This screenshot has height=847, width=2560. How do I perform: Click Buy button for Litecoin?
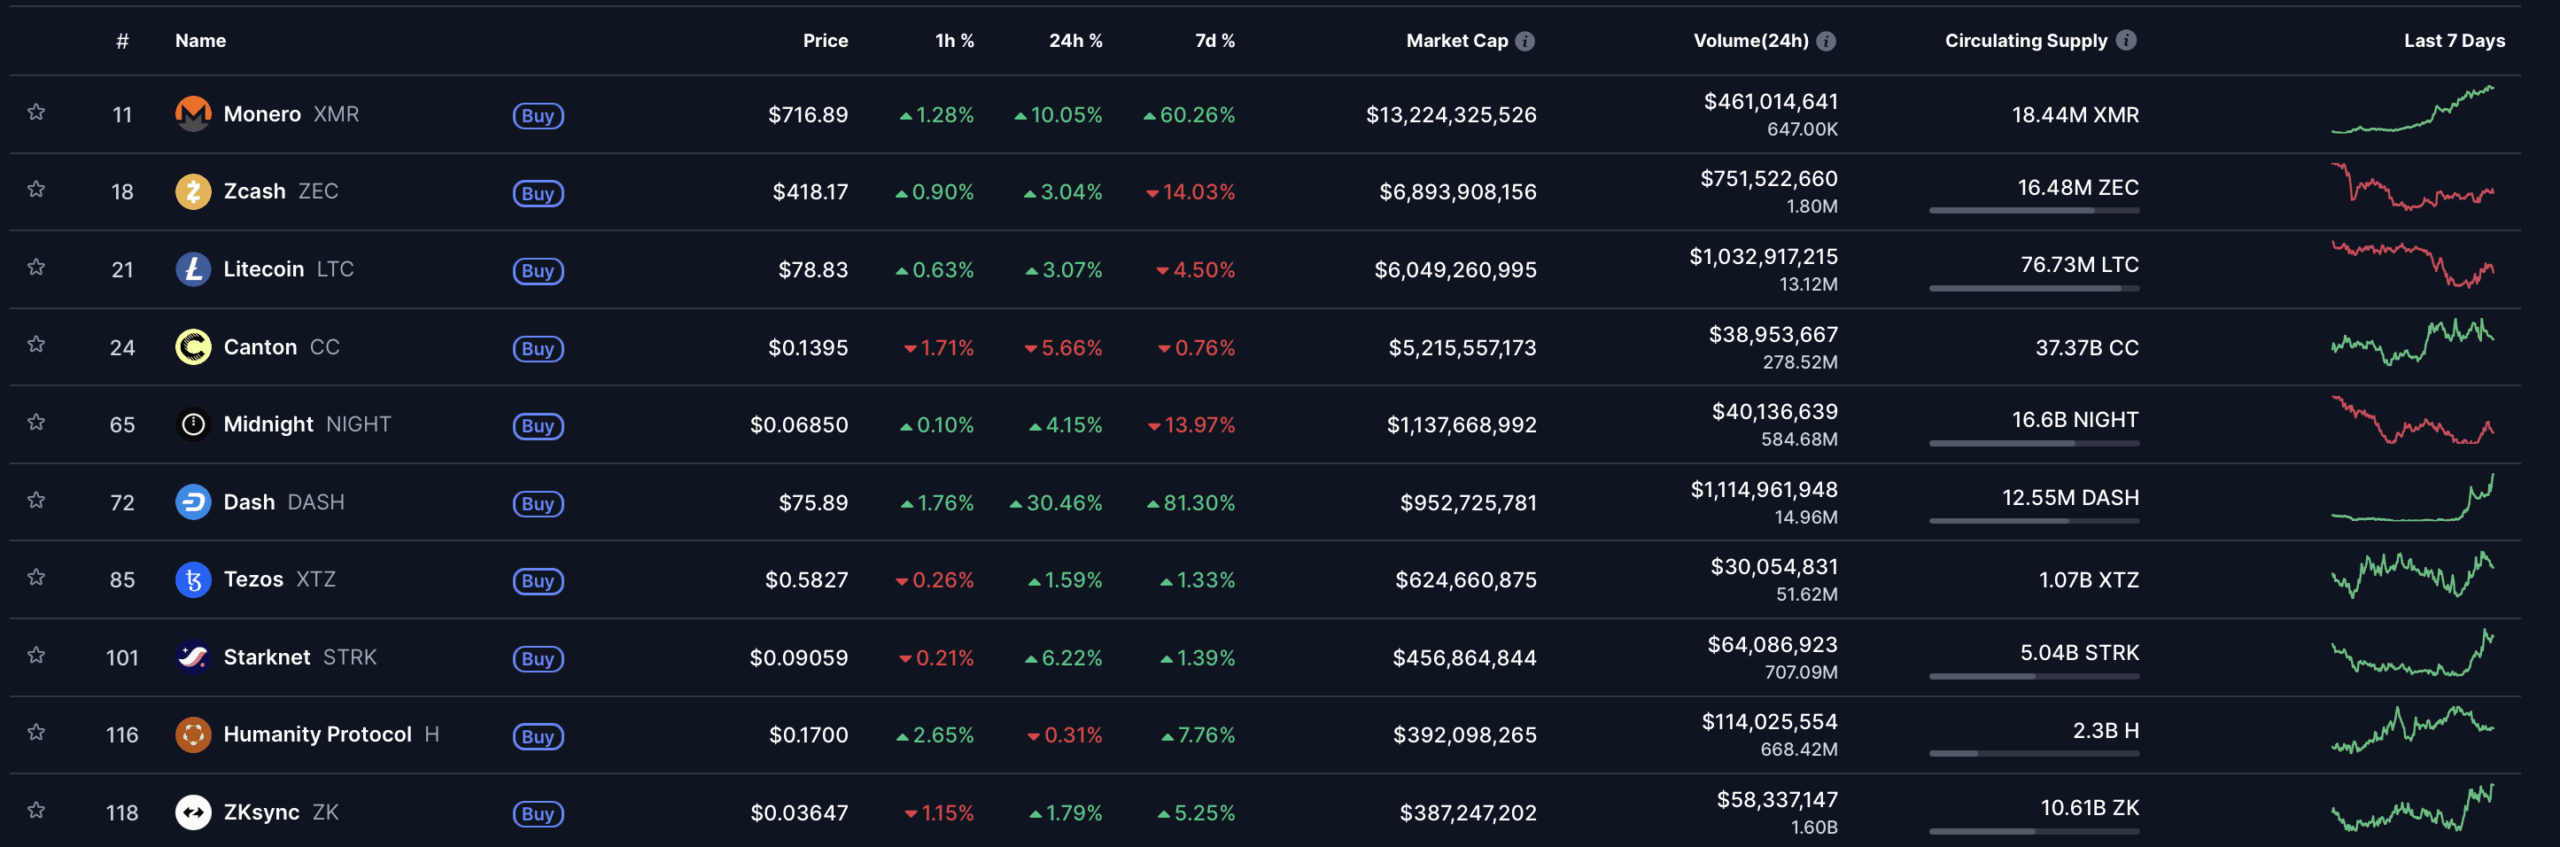pos(538,271)
